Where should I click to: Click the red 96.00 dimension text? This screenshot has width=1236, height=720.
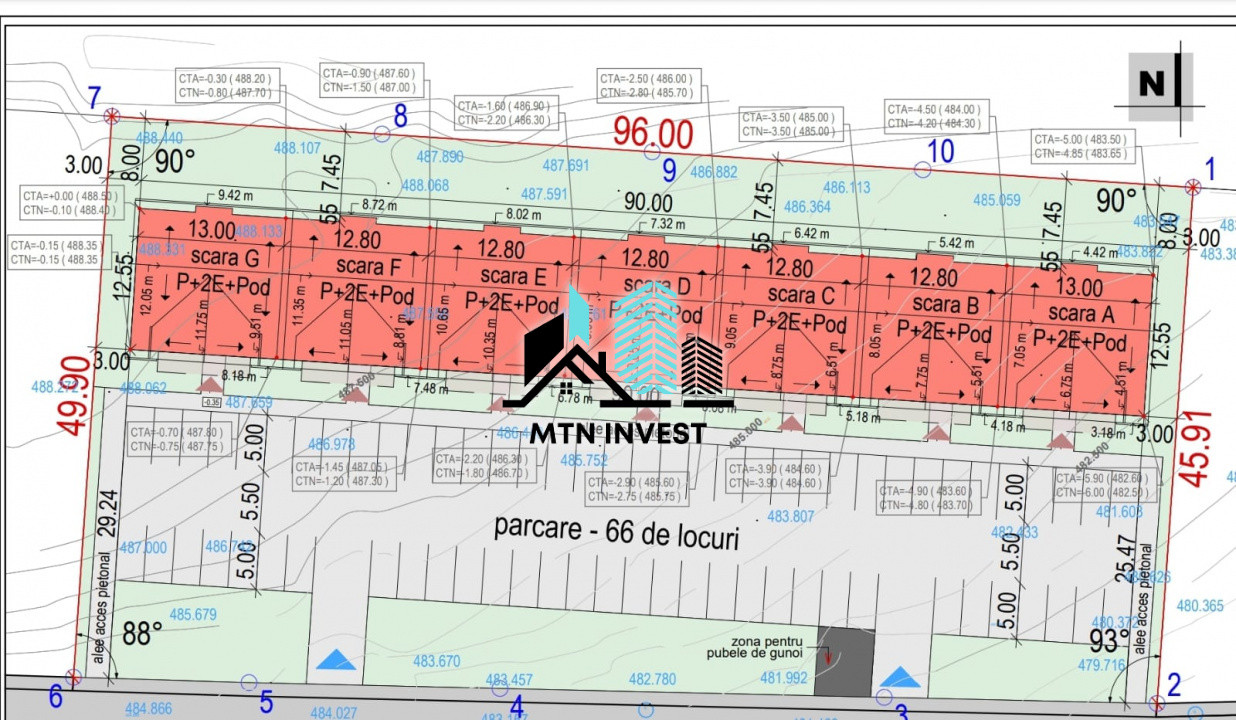(x=653, y=130)
